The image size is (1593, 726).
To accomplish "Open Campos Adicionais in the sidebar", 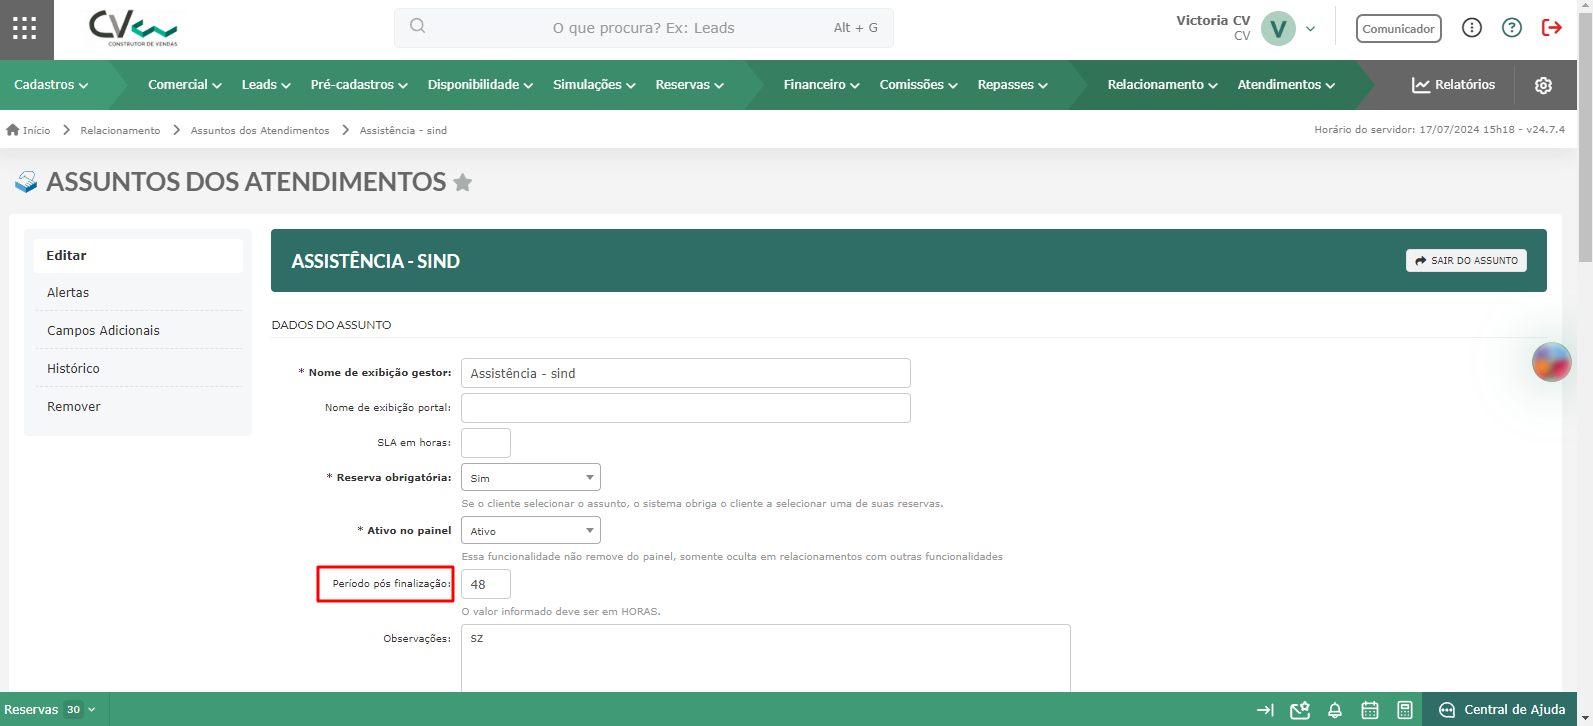I will 138,330.
